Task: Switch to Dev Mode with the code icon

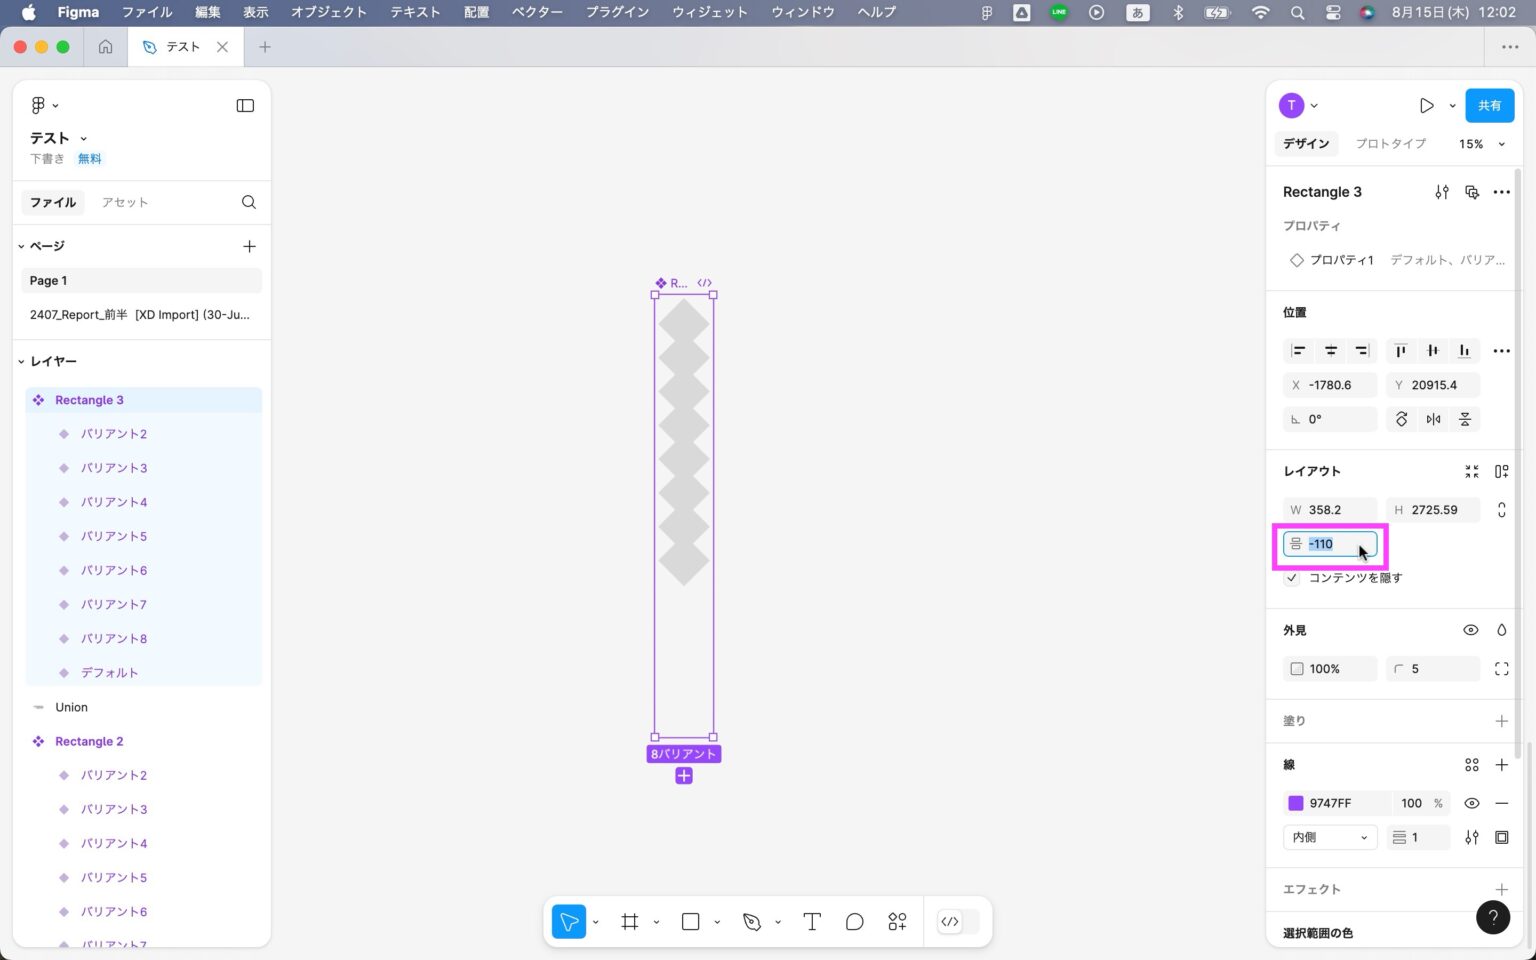Action: pos(949,921)
